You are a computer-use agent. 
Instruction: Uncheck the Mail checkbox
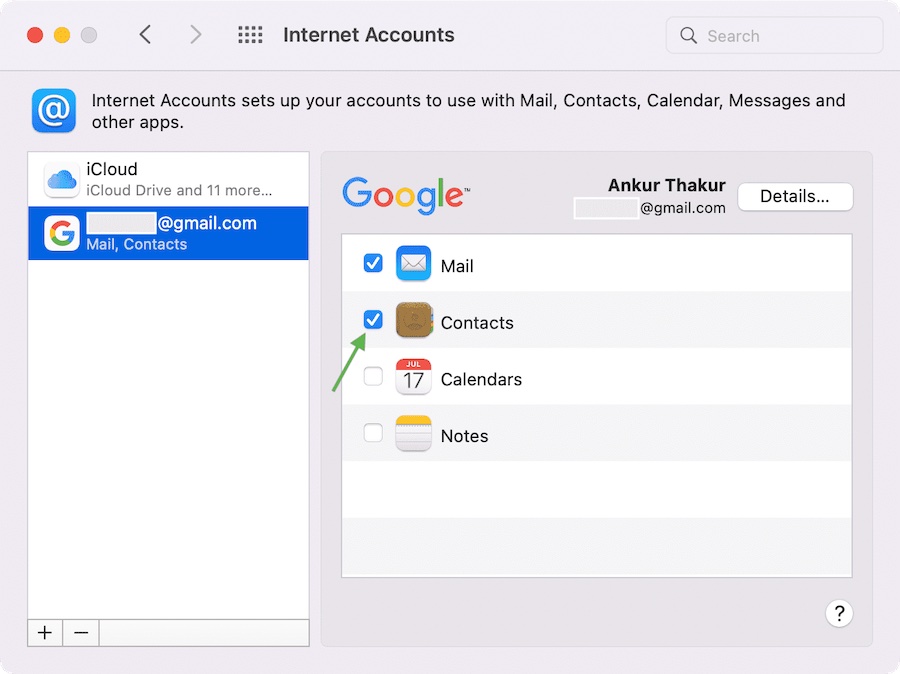coord(373,264)
